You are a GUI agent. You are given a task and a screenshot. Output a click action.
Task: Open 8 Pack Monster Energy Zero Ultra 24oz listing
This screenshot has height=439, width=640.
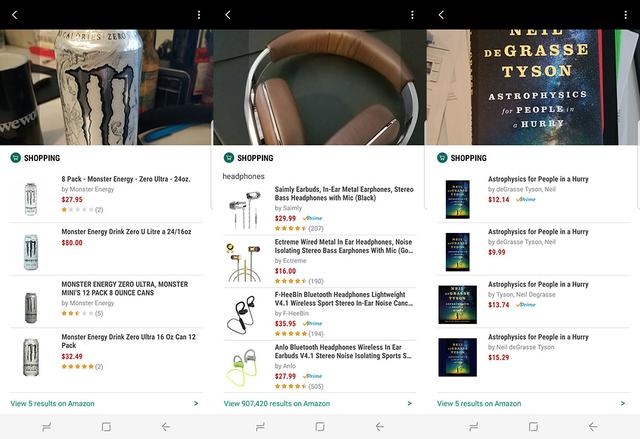click(x=107, y=196)
